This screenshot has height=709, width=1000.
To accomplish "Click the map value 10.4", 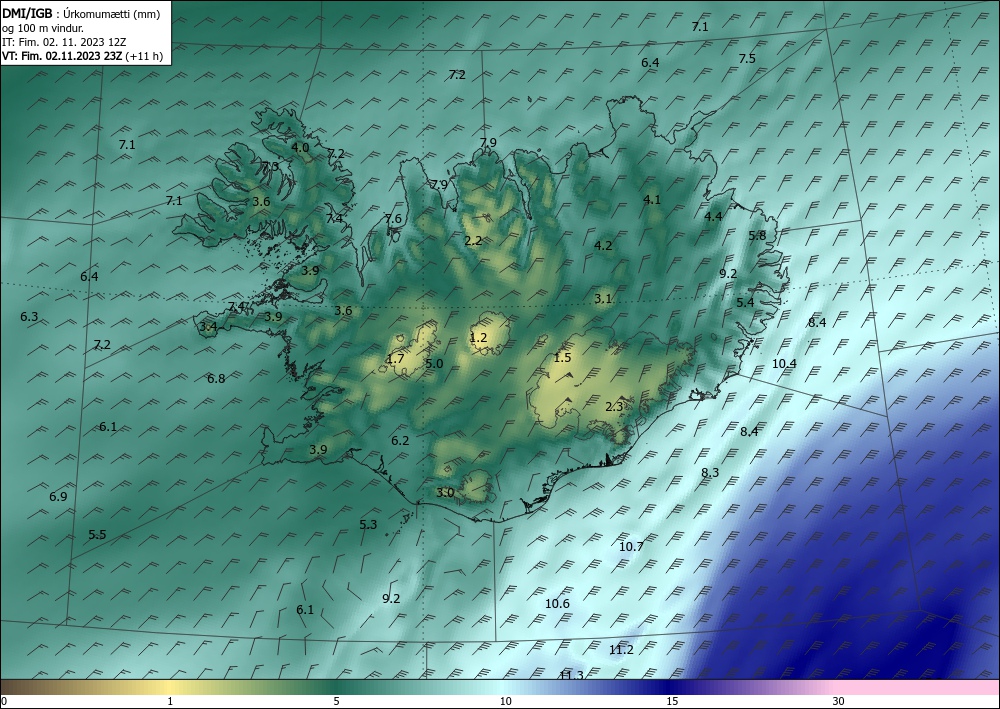I will click(x=784, y=363).
